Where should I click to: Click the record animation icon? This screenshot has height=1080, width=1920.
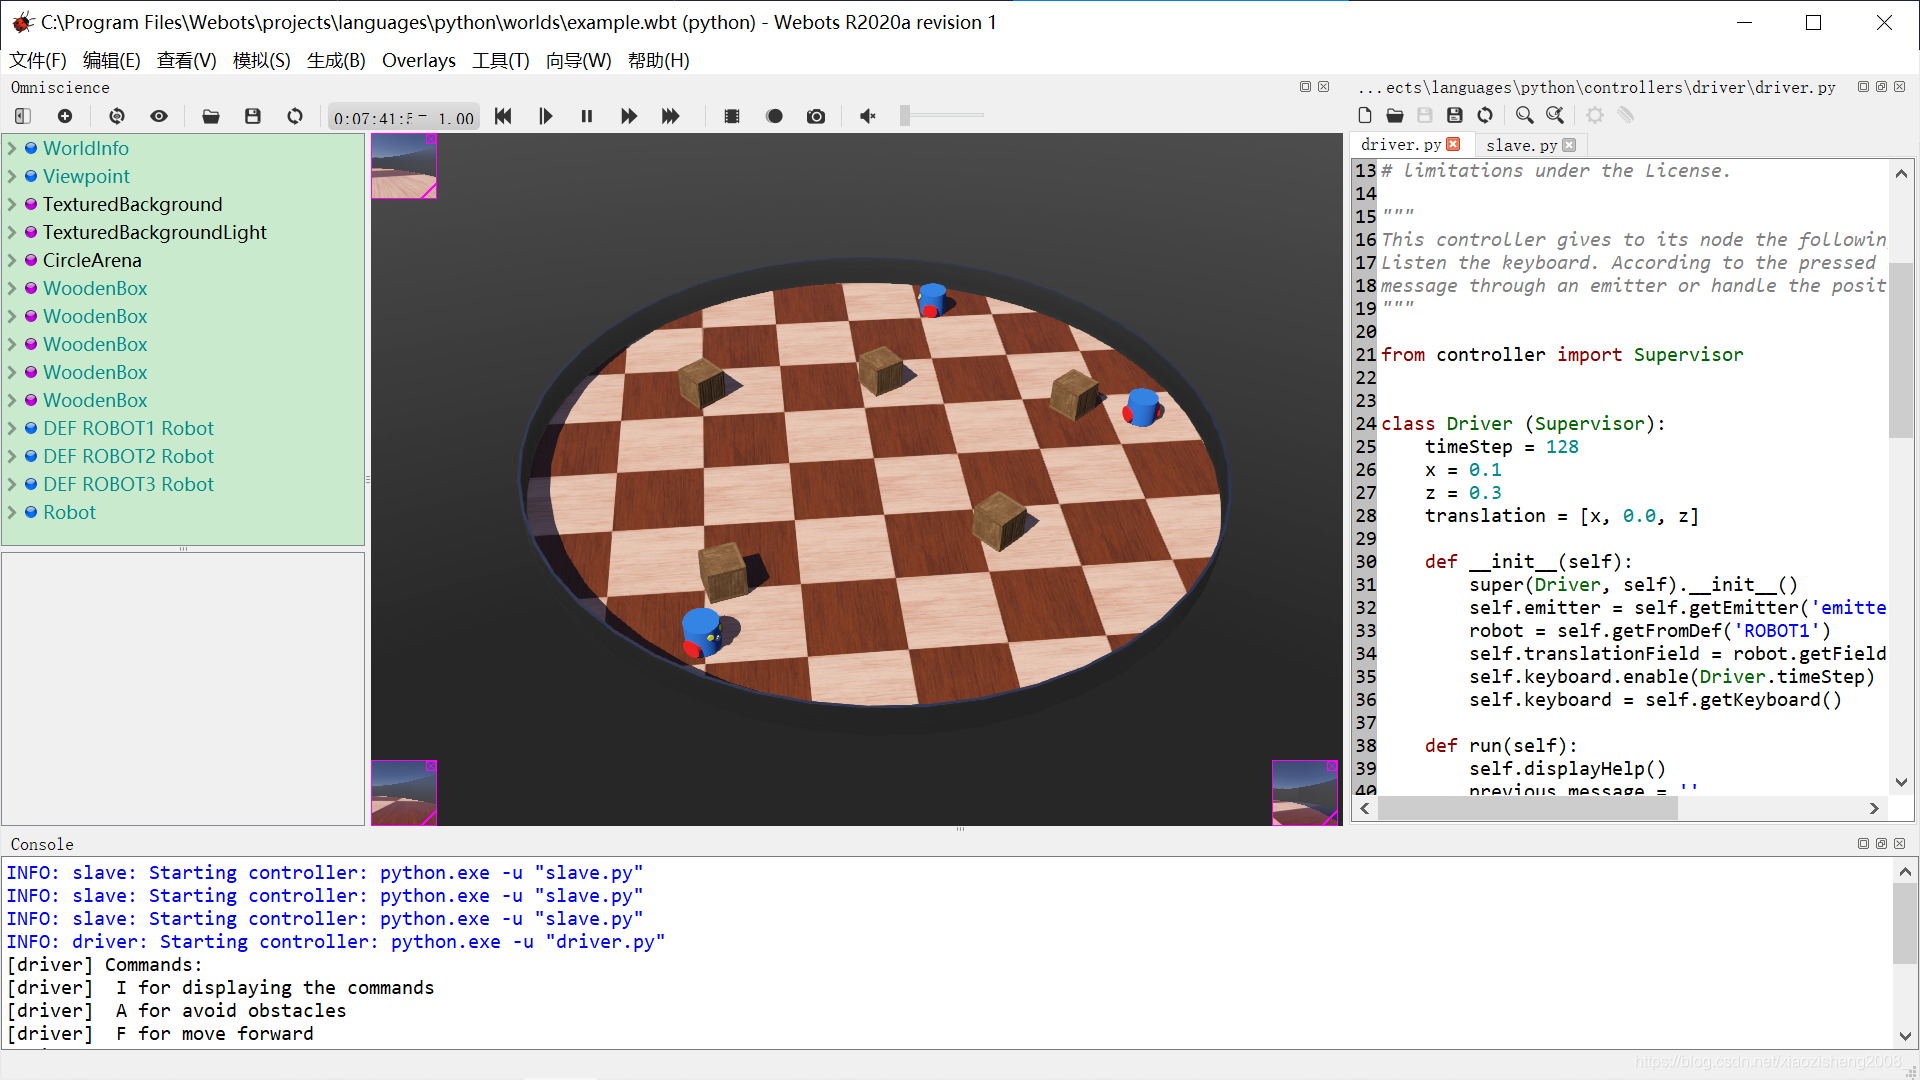(774, 116)
